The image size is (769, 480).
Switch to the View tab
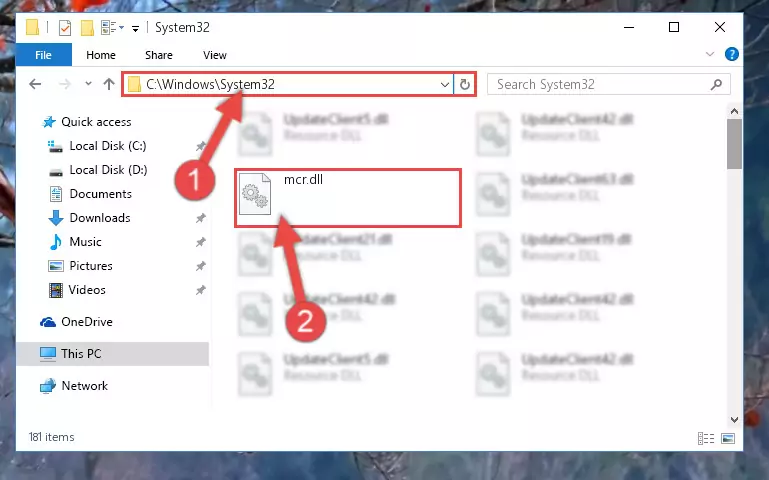click(215, 55)
